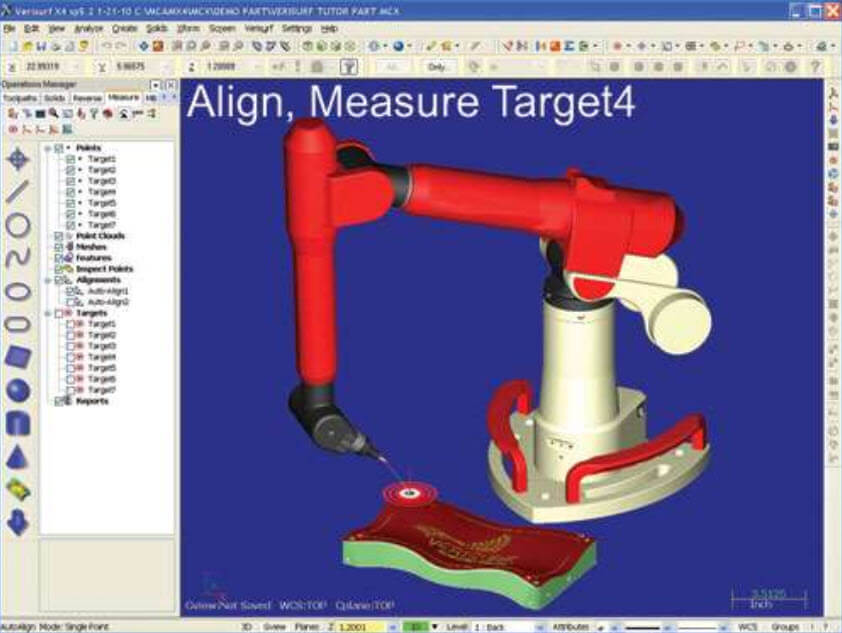This screenshot has width=842, height=633.
Task: Click the Gview button in status bar
Action: coord(274,627)
